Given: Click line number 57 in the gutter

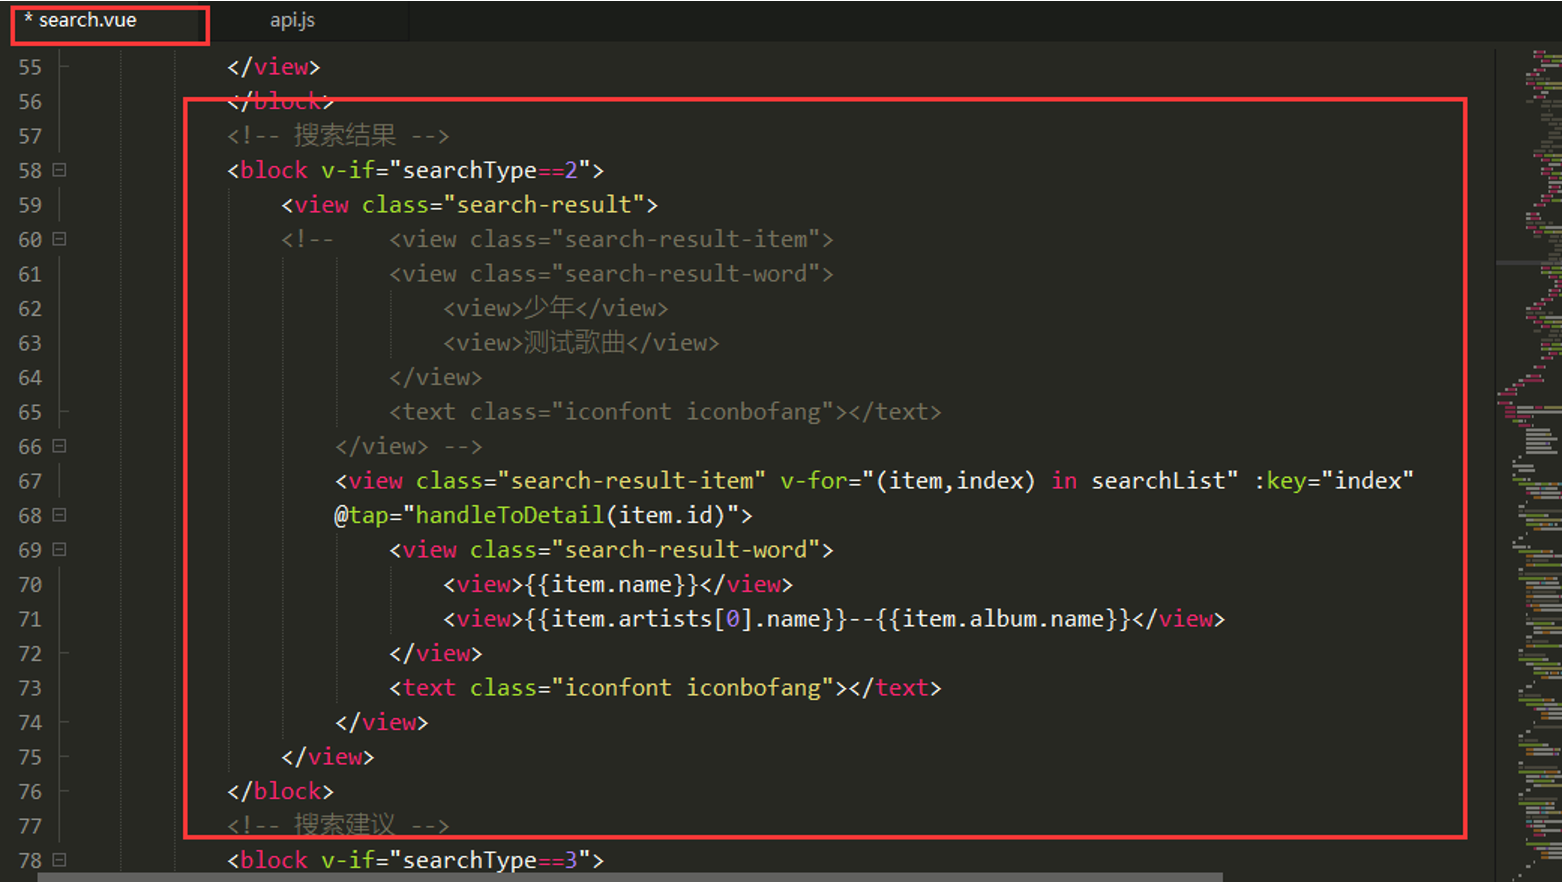Looking at the screenshot, I should point(30,136).
